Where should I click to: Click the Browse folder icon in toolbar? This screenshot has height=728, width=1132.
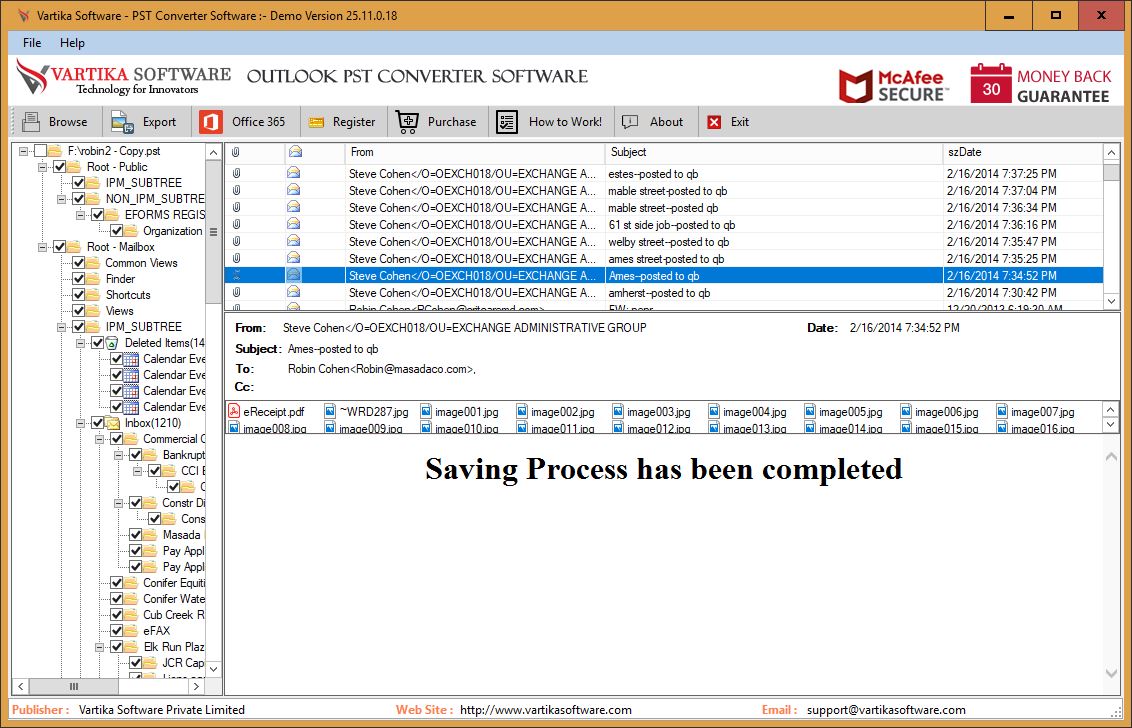click(31, 122)
